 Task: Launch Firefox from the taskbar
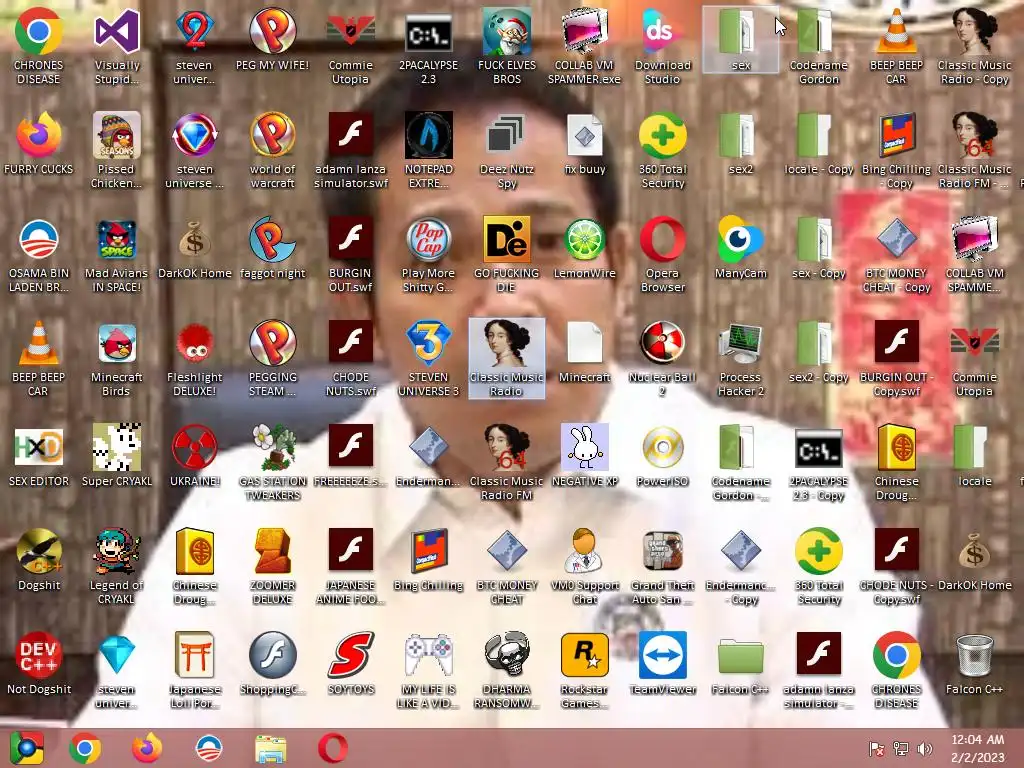tap(147, 748)
